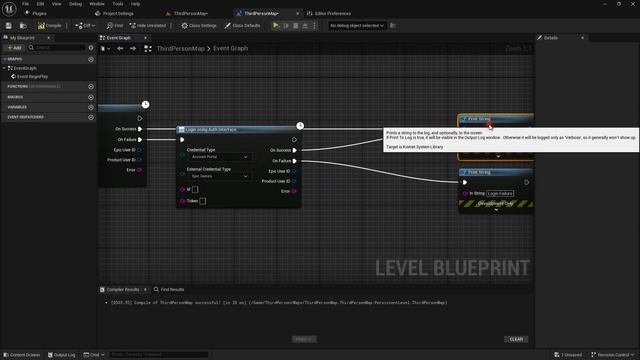This screenshot has height=360, width=640.
Task: Start Play in Editor
Action: [276, 26]
